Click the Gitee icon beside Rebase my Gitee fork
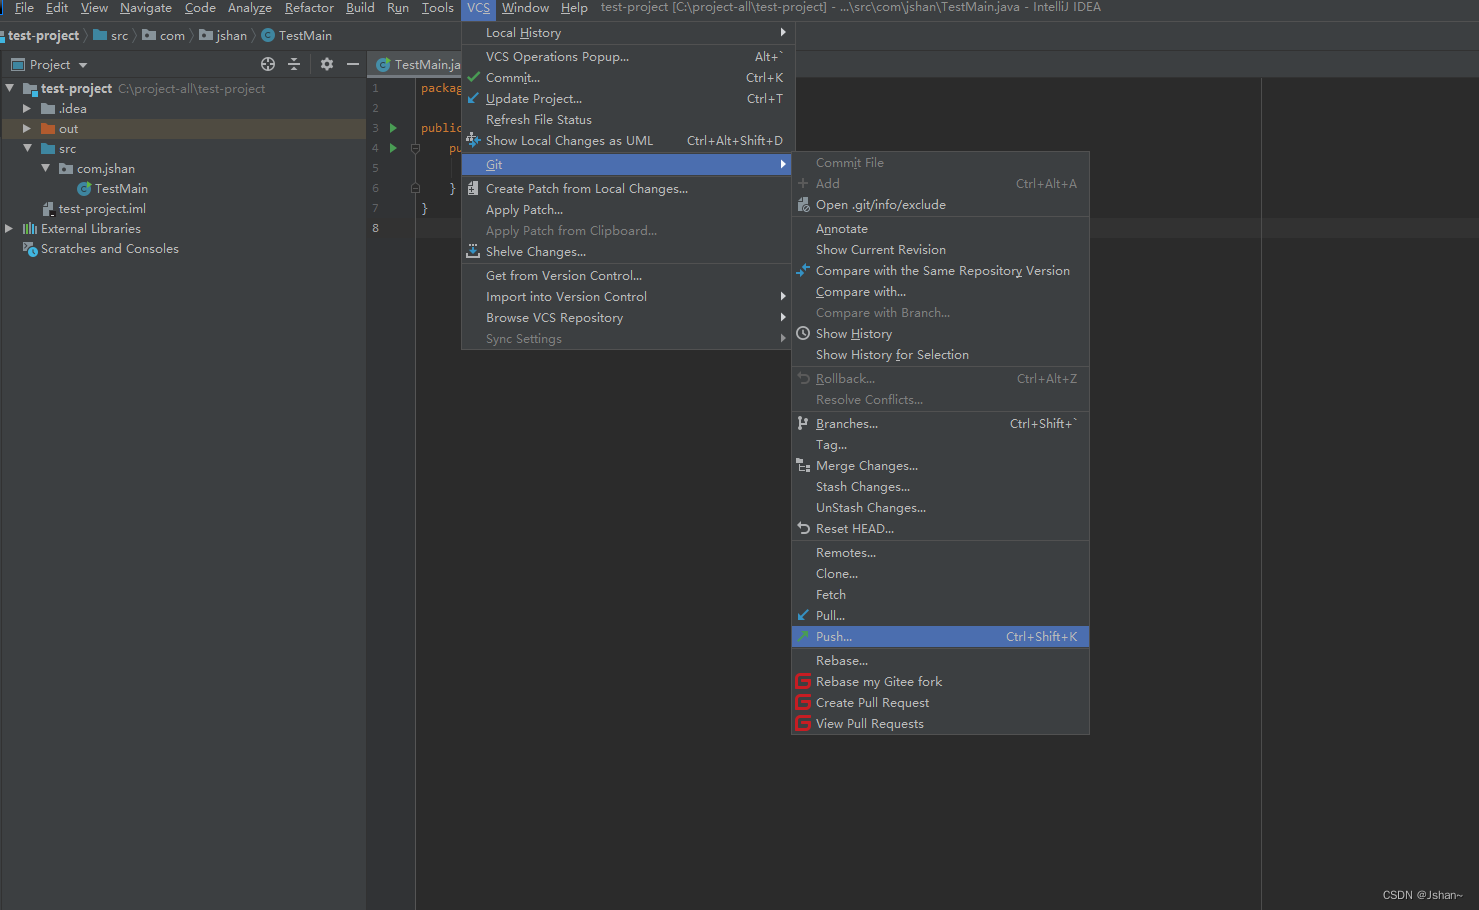This screenshot has height=910, width=1479. pos(803,682)
